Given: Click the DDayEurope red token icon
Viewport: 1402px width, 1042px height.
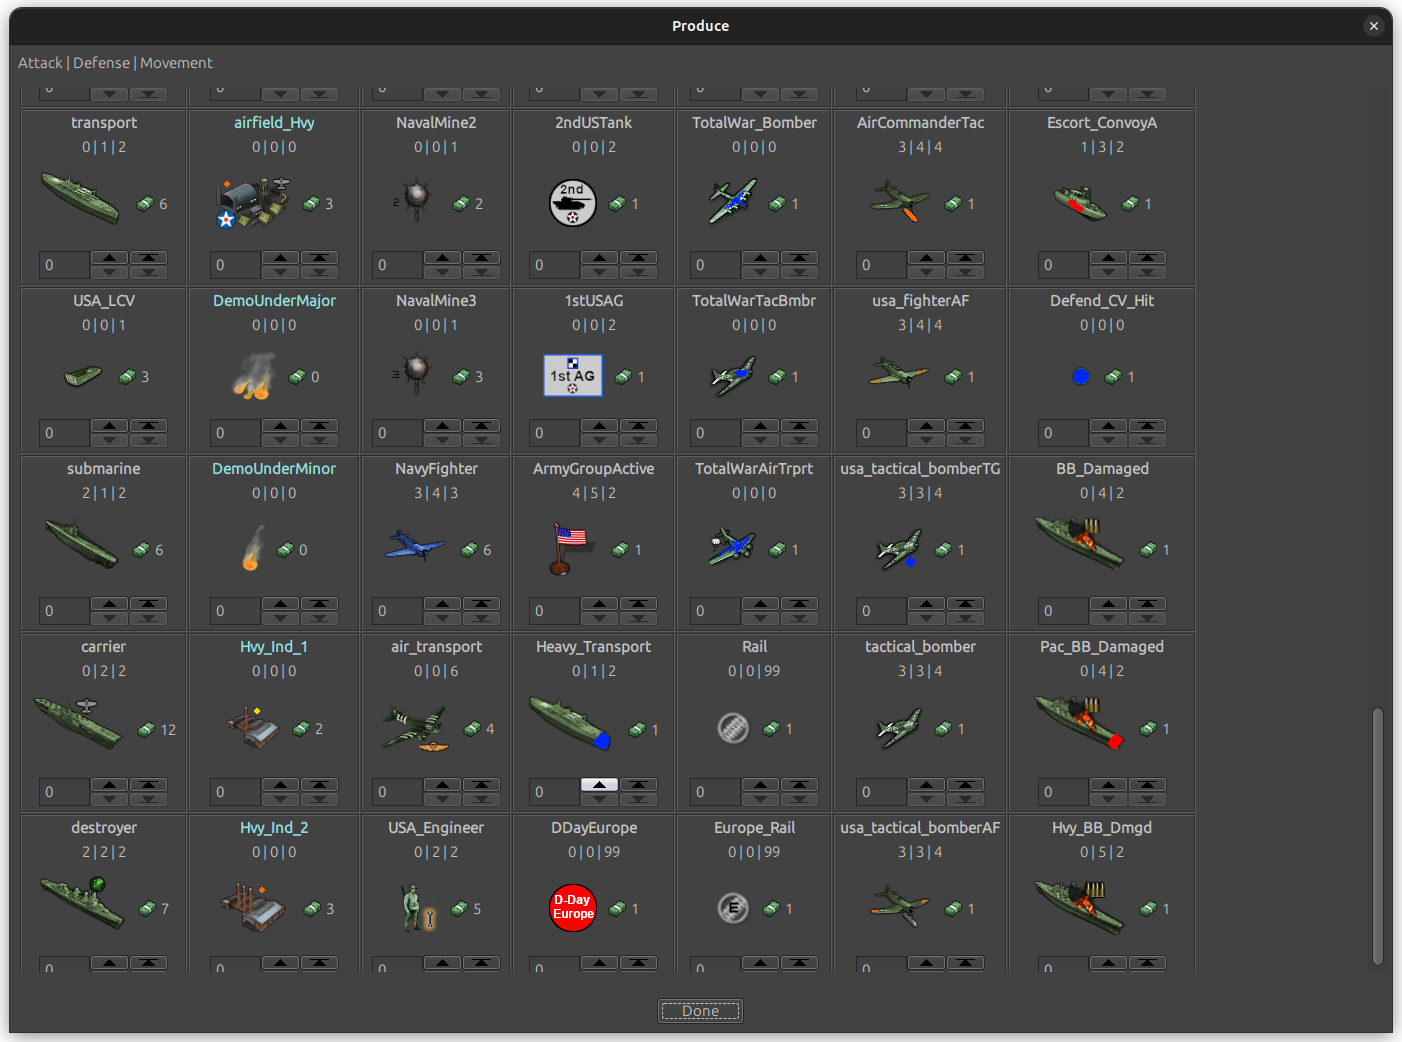Looking at the screenshot, I should coord(572,907).
